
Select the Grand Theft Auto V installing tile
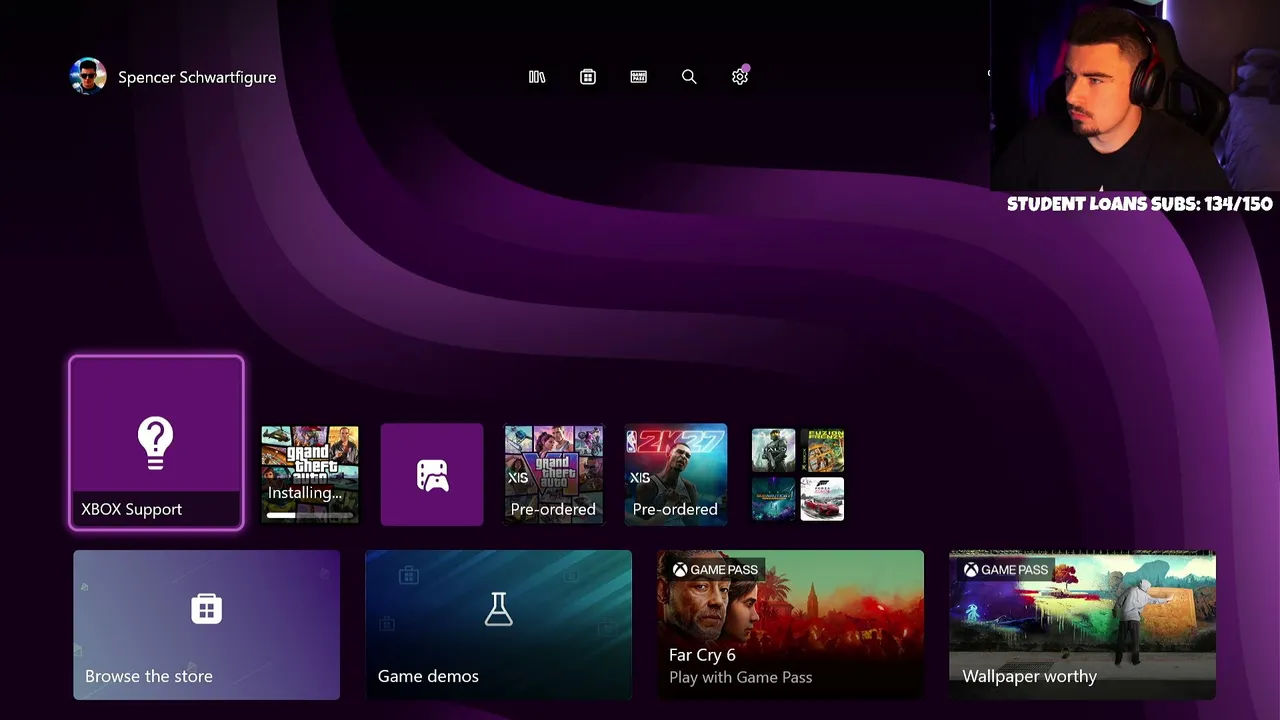pyautogui.click(x=310, y=475)
